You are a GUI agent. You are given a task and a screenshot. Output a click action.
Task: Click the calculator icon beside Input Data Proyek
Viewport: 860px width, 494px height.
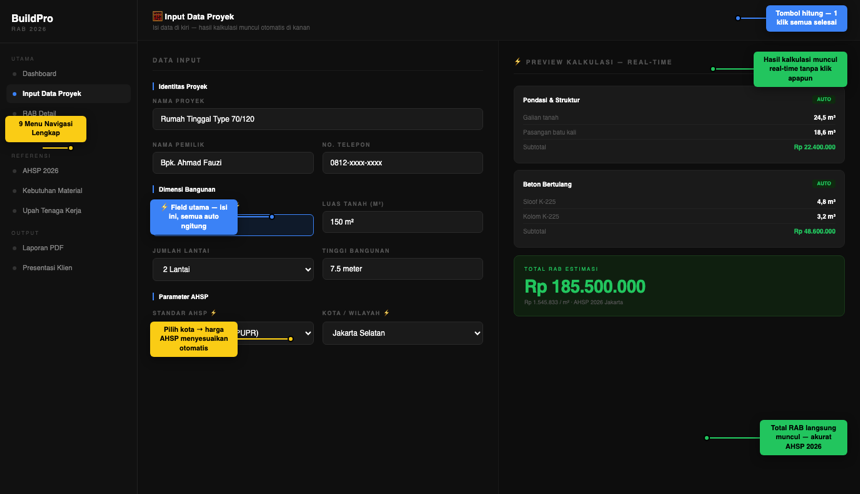(157, 16)
